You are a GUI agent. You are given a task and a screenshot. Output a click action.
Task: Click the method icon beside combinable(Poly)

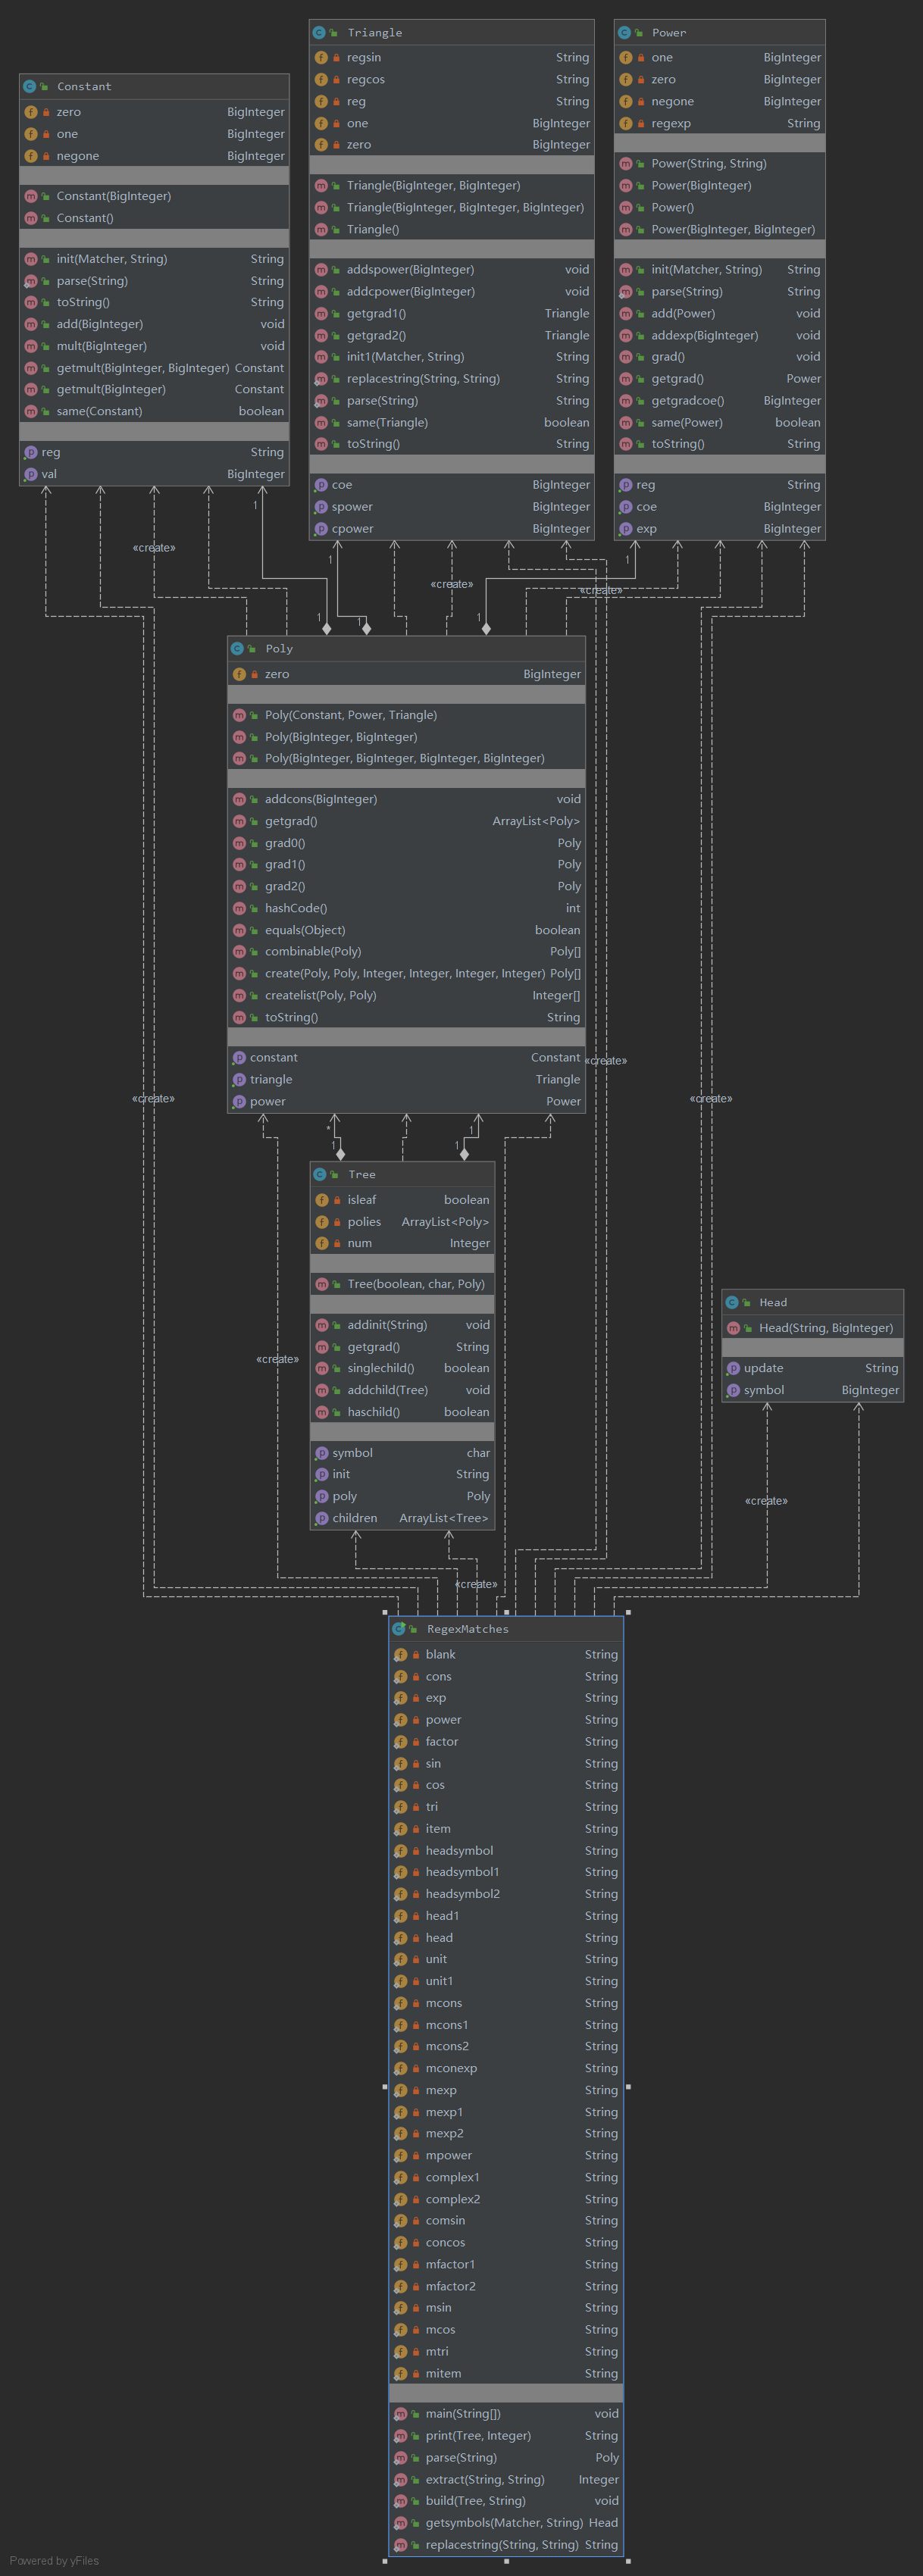tap(239, 952)
